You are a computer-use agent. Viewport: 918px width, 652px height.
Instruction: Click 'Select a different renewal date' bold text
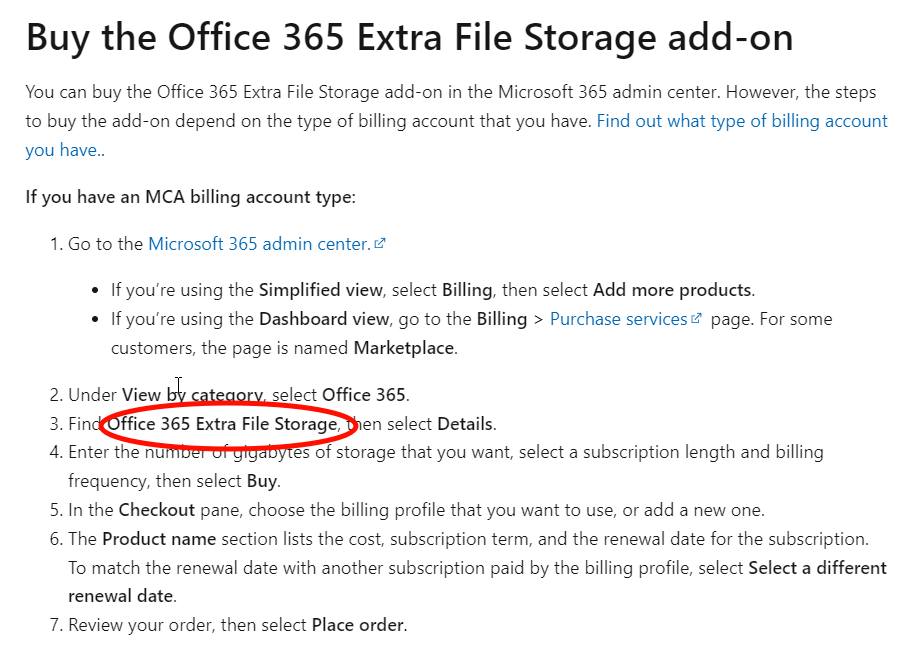(x=817, y=568)
